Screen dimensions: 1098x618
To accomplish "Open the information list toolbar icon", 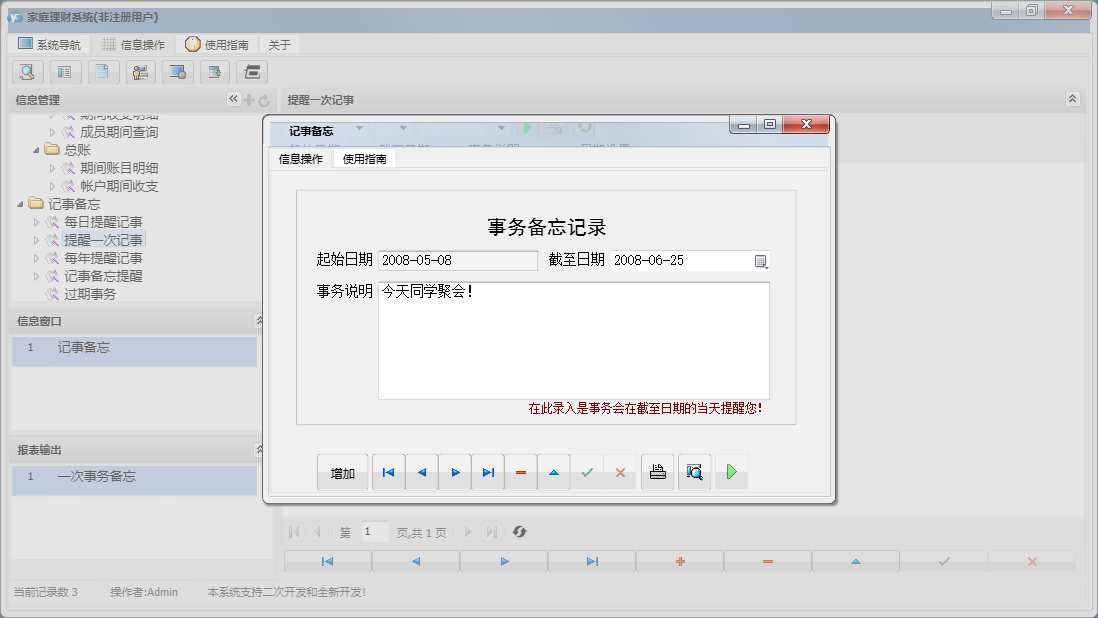I will [65, 72].
